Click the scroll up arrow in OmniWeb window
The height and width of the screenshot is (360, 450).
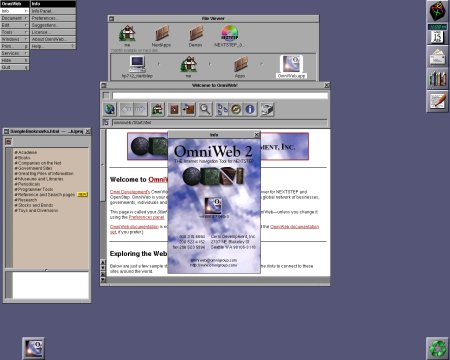click(x=103, y=262)
